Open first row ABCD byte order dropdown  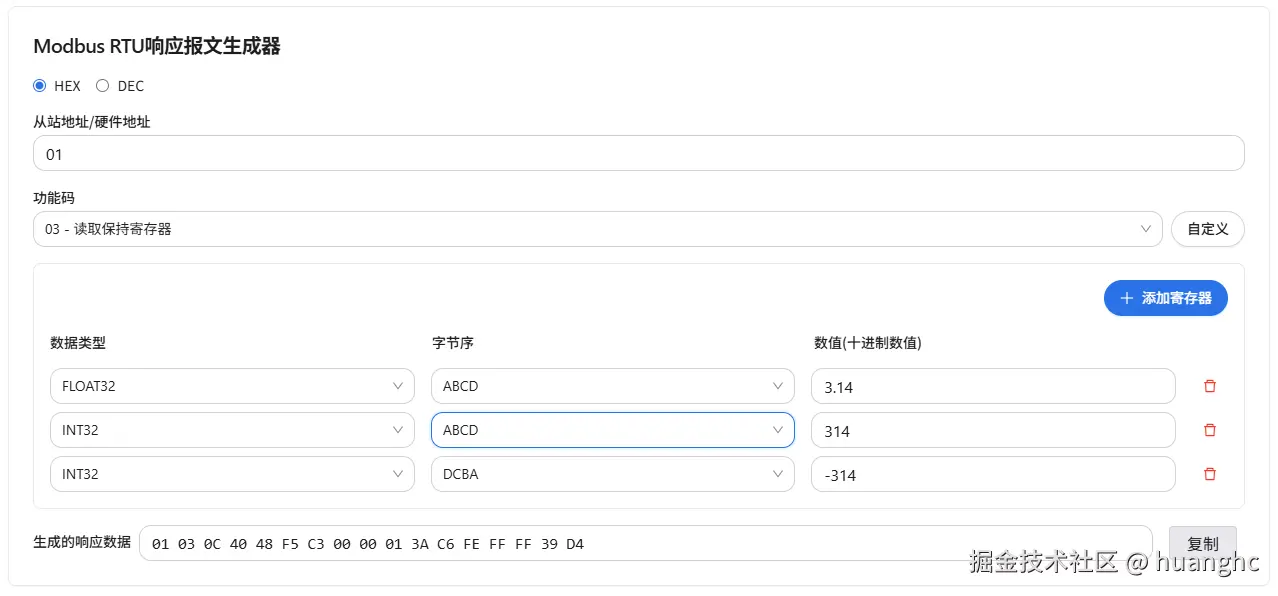click(x=612, y=386)
